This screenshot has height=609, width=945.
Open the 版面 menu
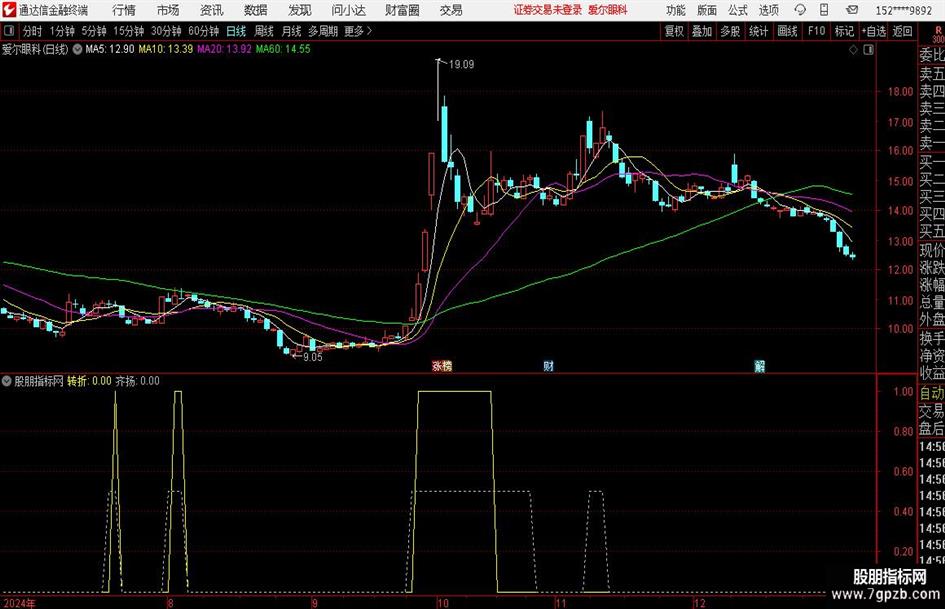tap(707, 10)
